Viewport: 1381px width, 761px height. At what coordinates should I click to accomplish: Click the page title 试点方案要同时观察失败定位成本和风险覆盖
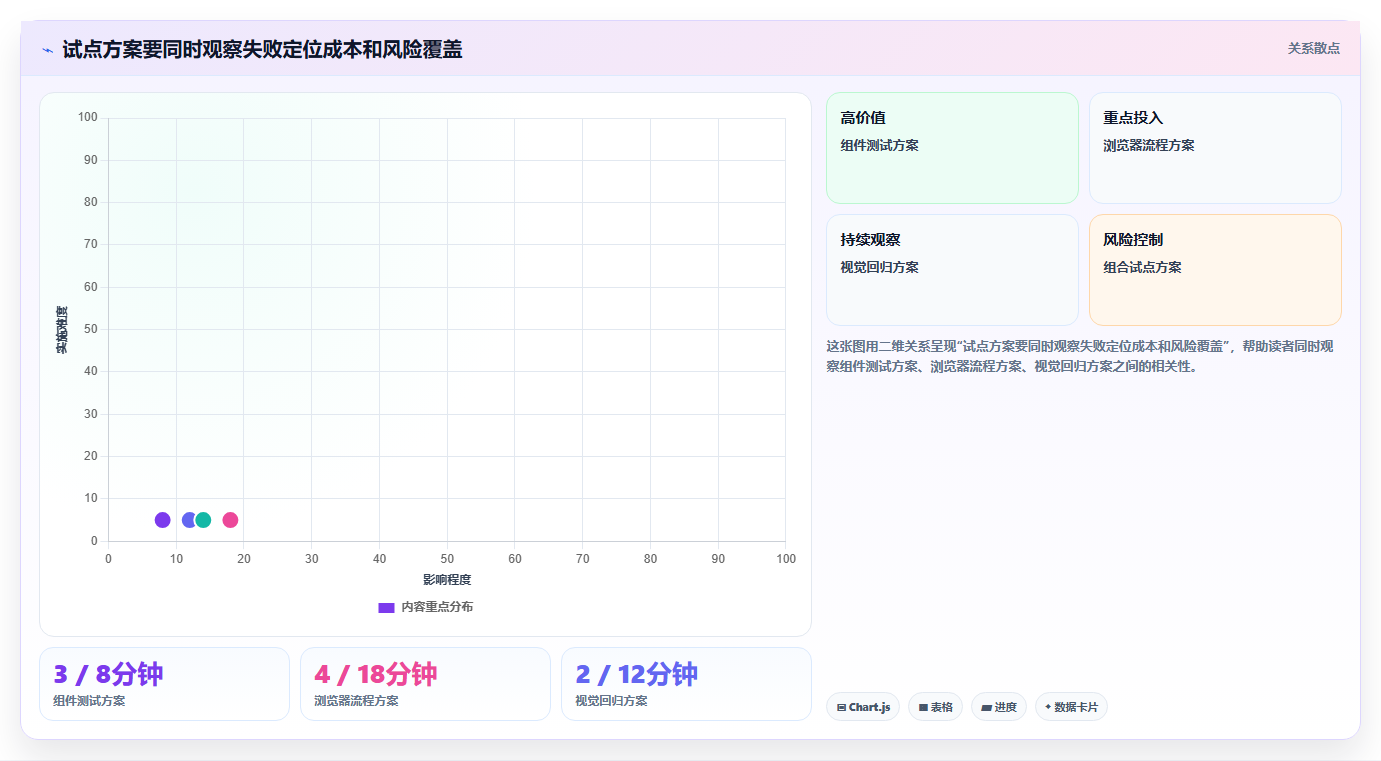(262, 50)
